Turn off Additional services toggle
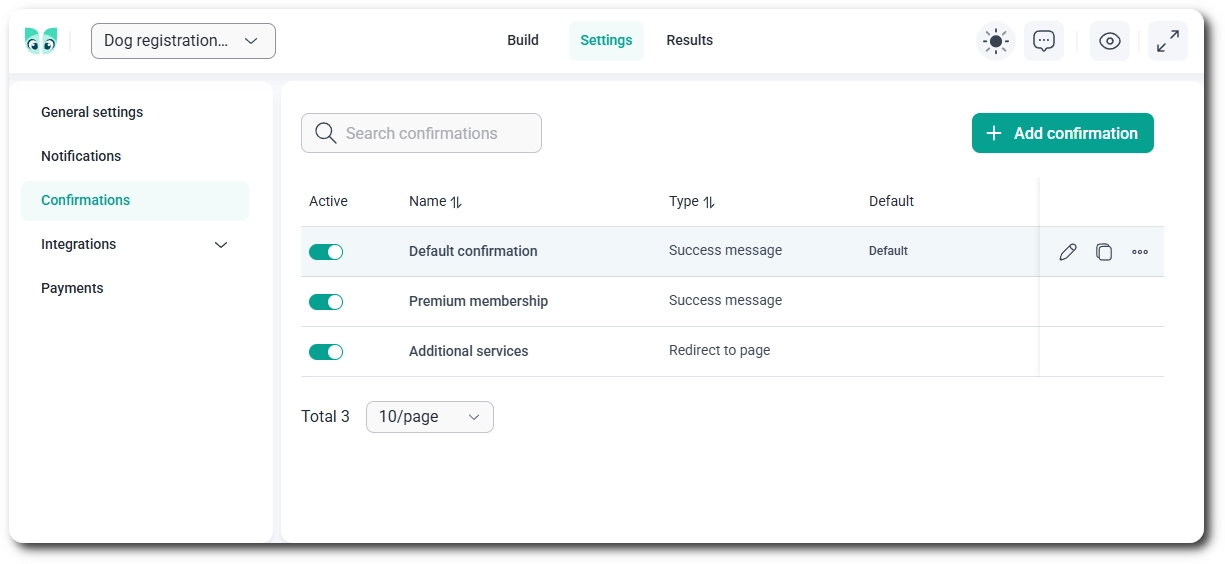Screen dimensions: 1225x564 (326, 352)
